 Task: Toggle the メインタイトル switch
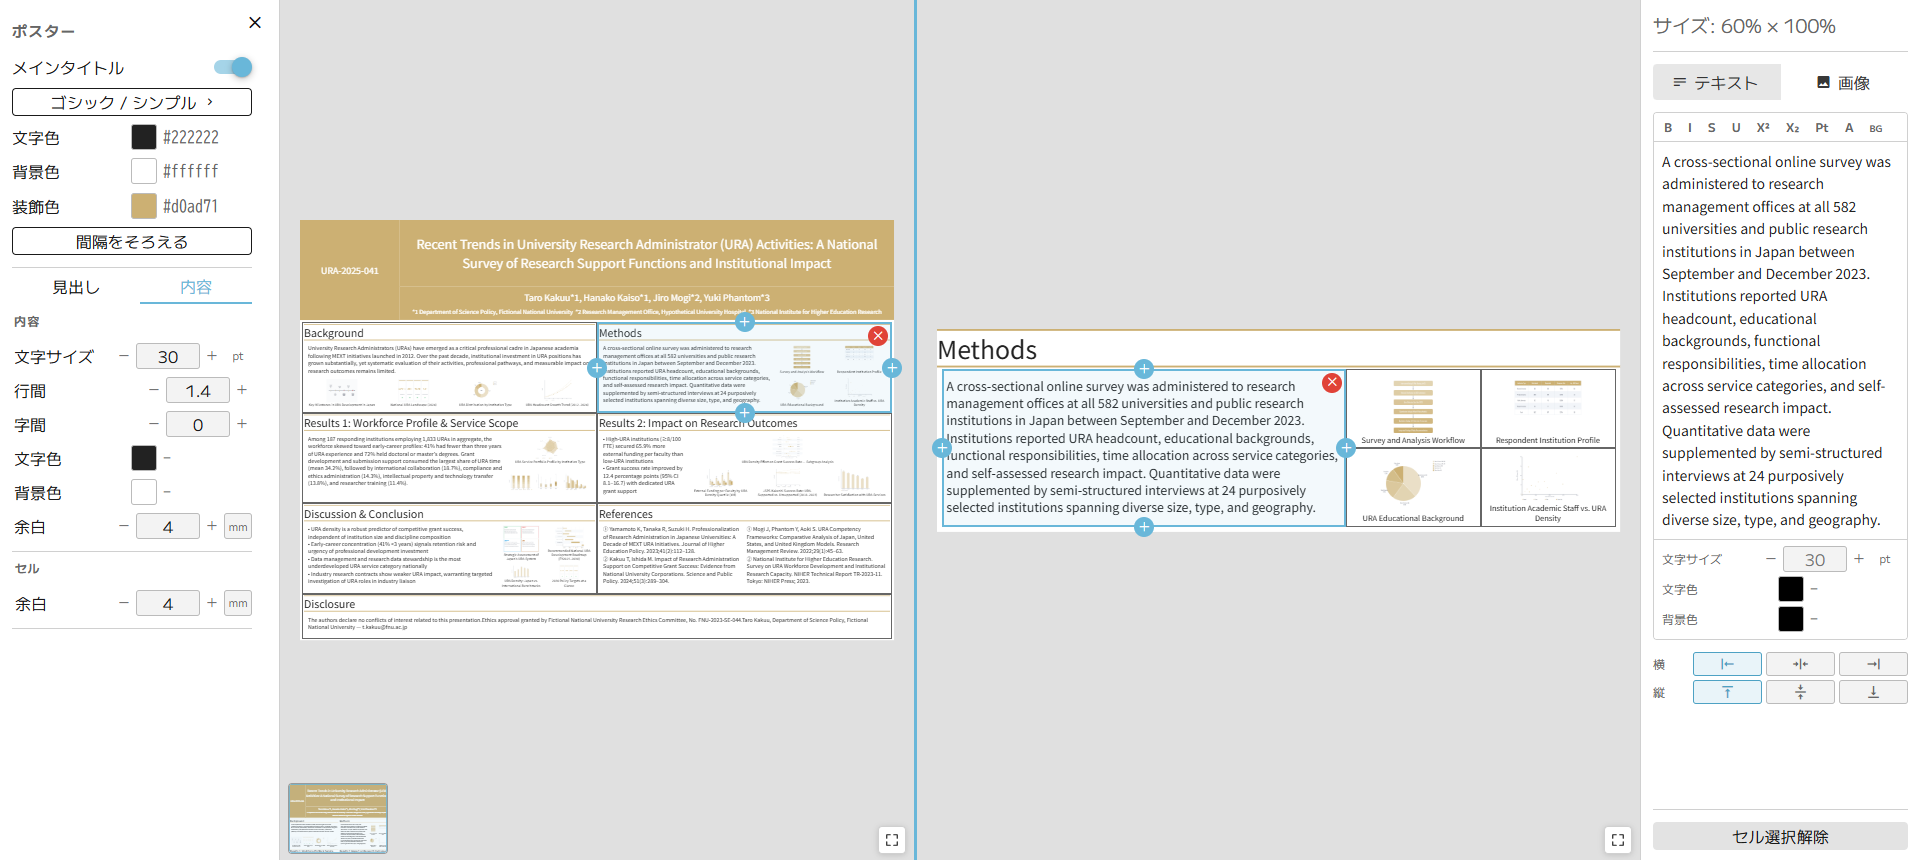[x=233, y=67]
